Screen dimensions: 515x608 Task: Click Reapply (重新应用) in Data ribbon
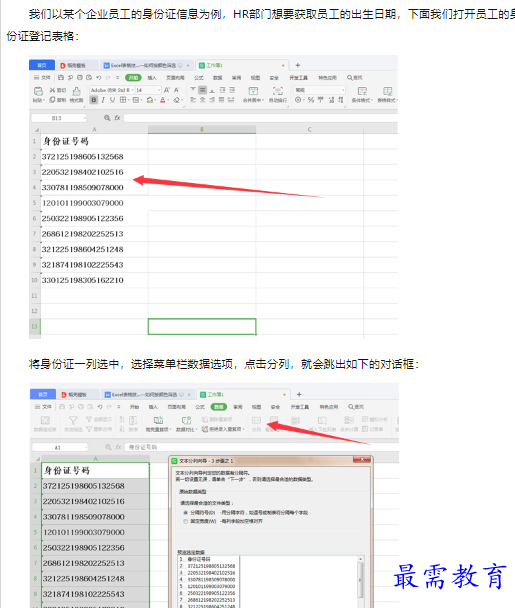click(99, 429)
